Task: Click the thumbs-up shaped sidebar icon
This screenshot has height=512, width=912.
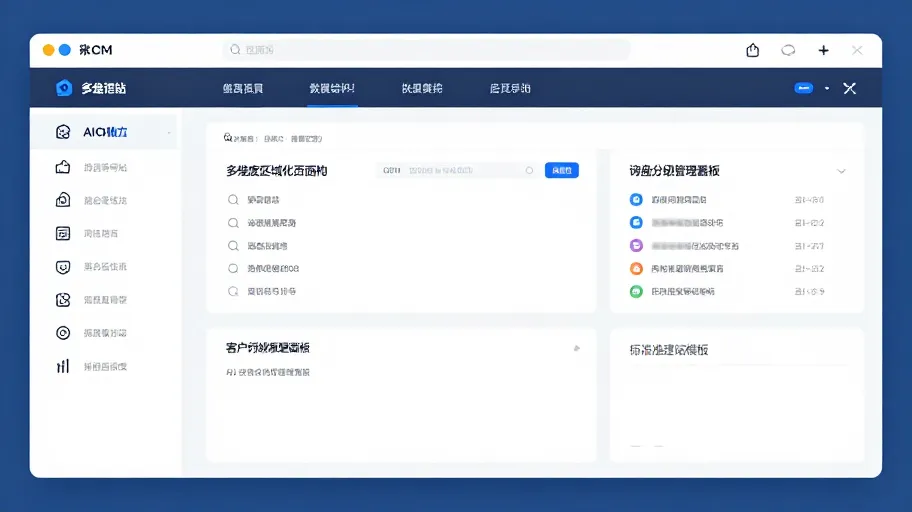Action: pyautogui.click(x=63, y=167)
